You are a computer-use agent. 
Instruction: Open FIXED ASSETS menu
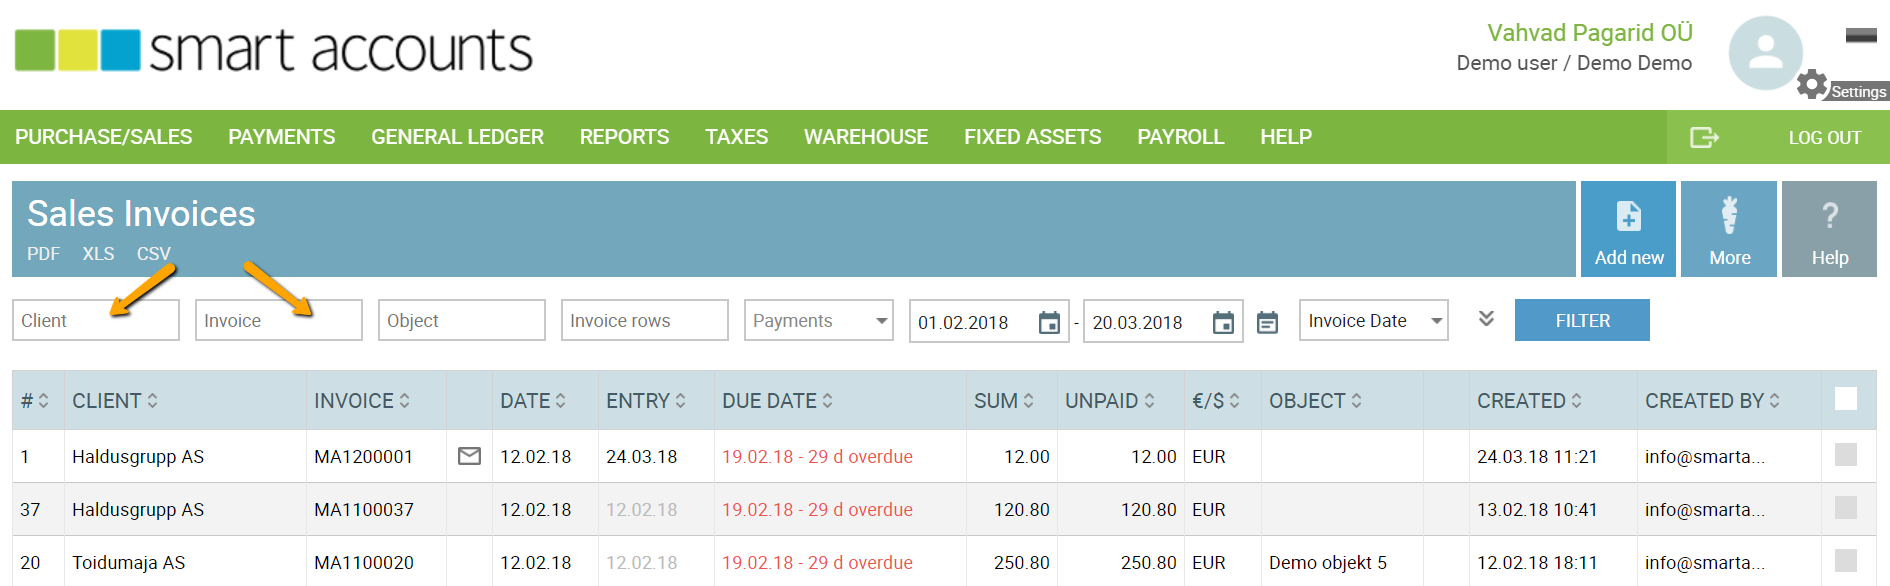[1033, 137]
